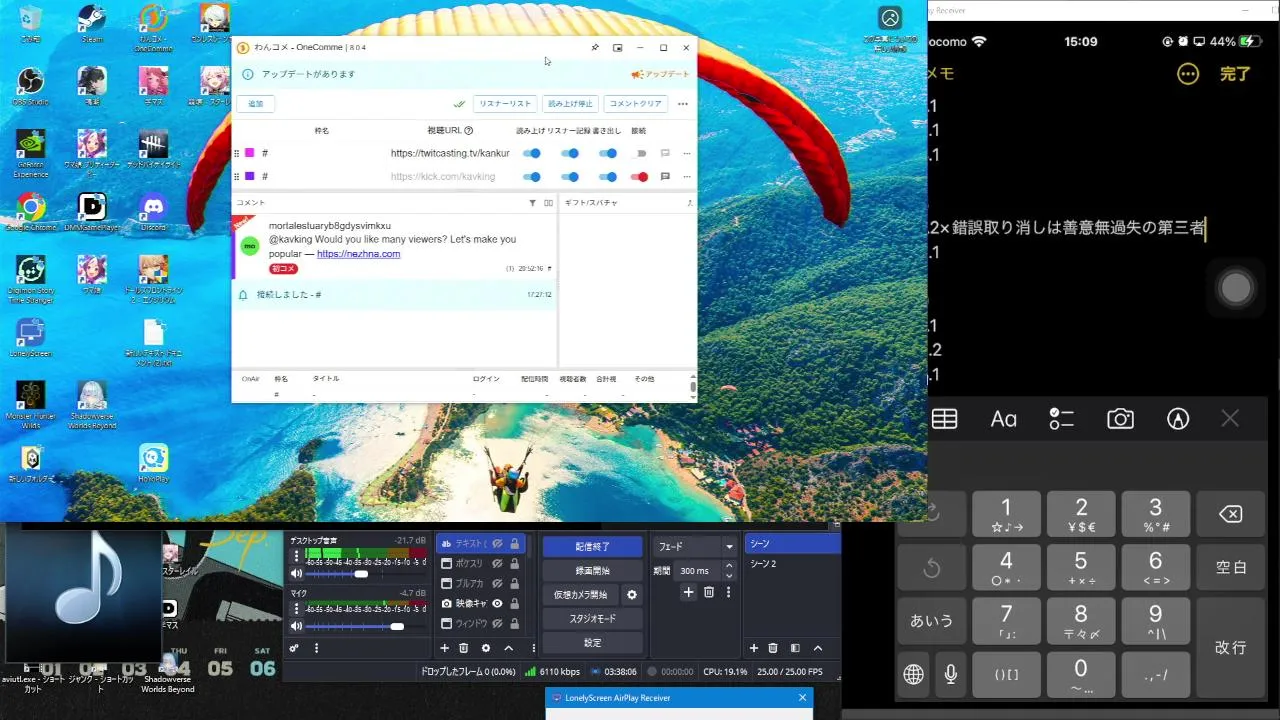This screenshot has height=720, width=1280.
Task: Remove the scene with trash icon
Action: tap(773, 648)
